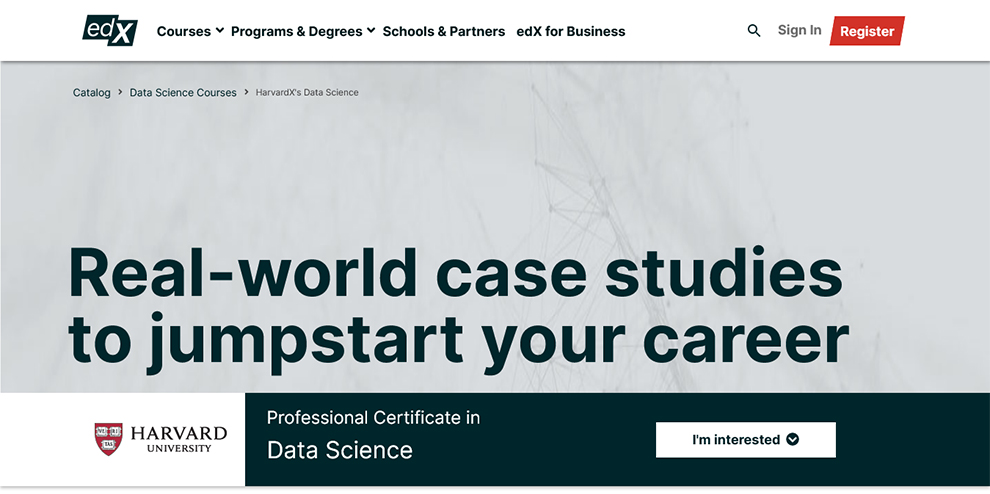Expand the Courses dropdown chevron
This screenshot has height=494, width=990.
tap(220, 30)
